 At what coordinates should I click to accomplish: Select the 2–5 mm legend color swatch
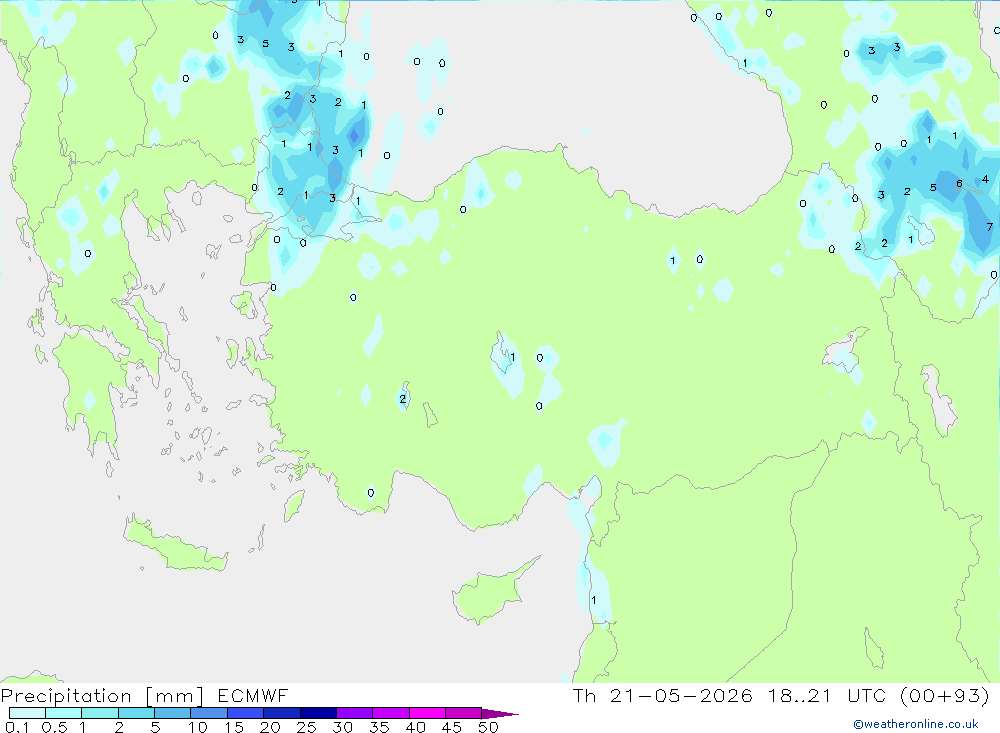(x=136, y=713)
